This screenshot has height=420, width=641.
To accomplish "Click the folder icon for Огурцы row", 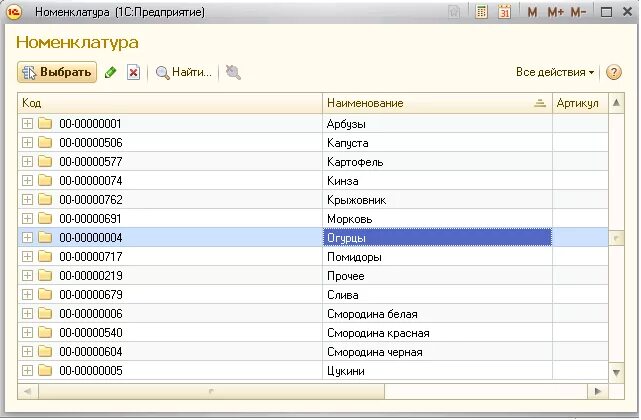I will 45,237.
